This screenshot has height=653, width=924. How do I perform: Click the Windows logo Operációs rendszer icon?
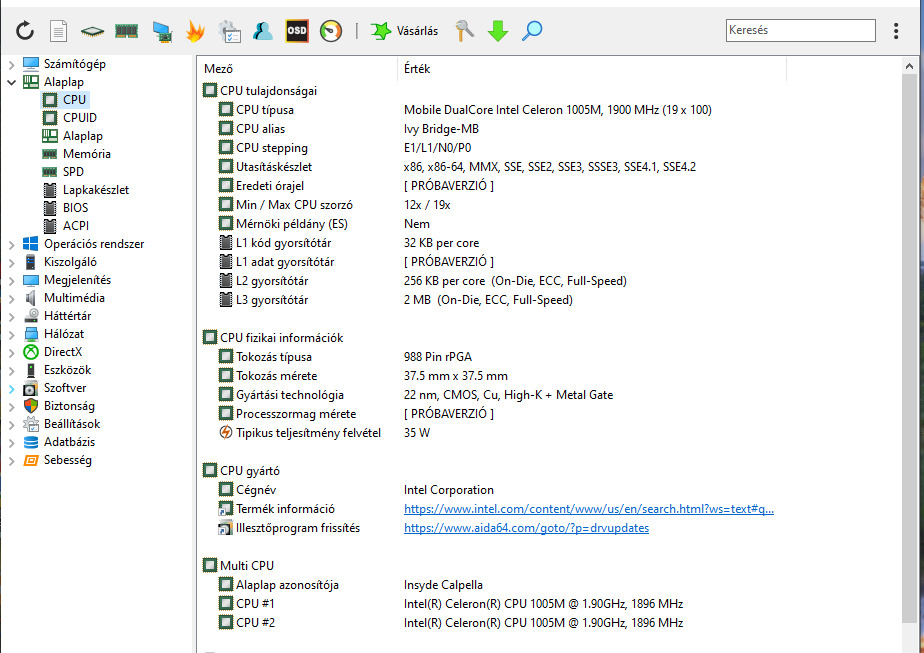[31, 243]
